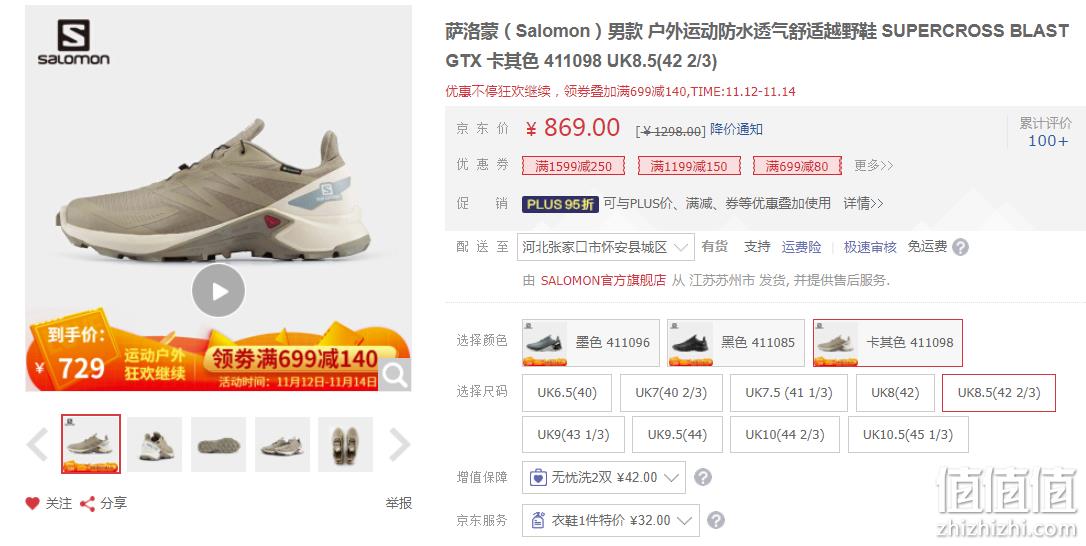Open help icon beside 无忧洗2双 option
This screenshot has height=546, width=1086.
point(703,477)
